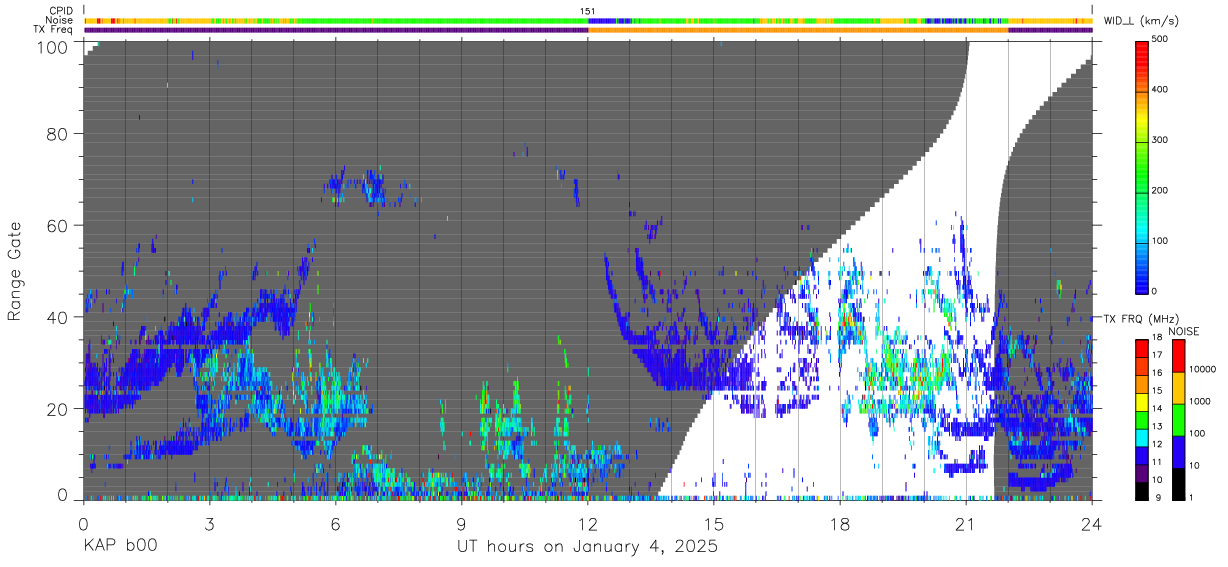Click the 400 label on width scale
Viewport: 1228px width, 567px height.
tap(1162, 90)
